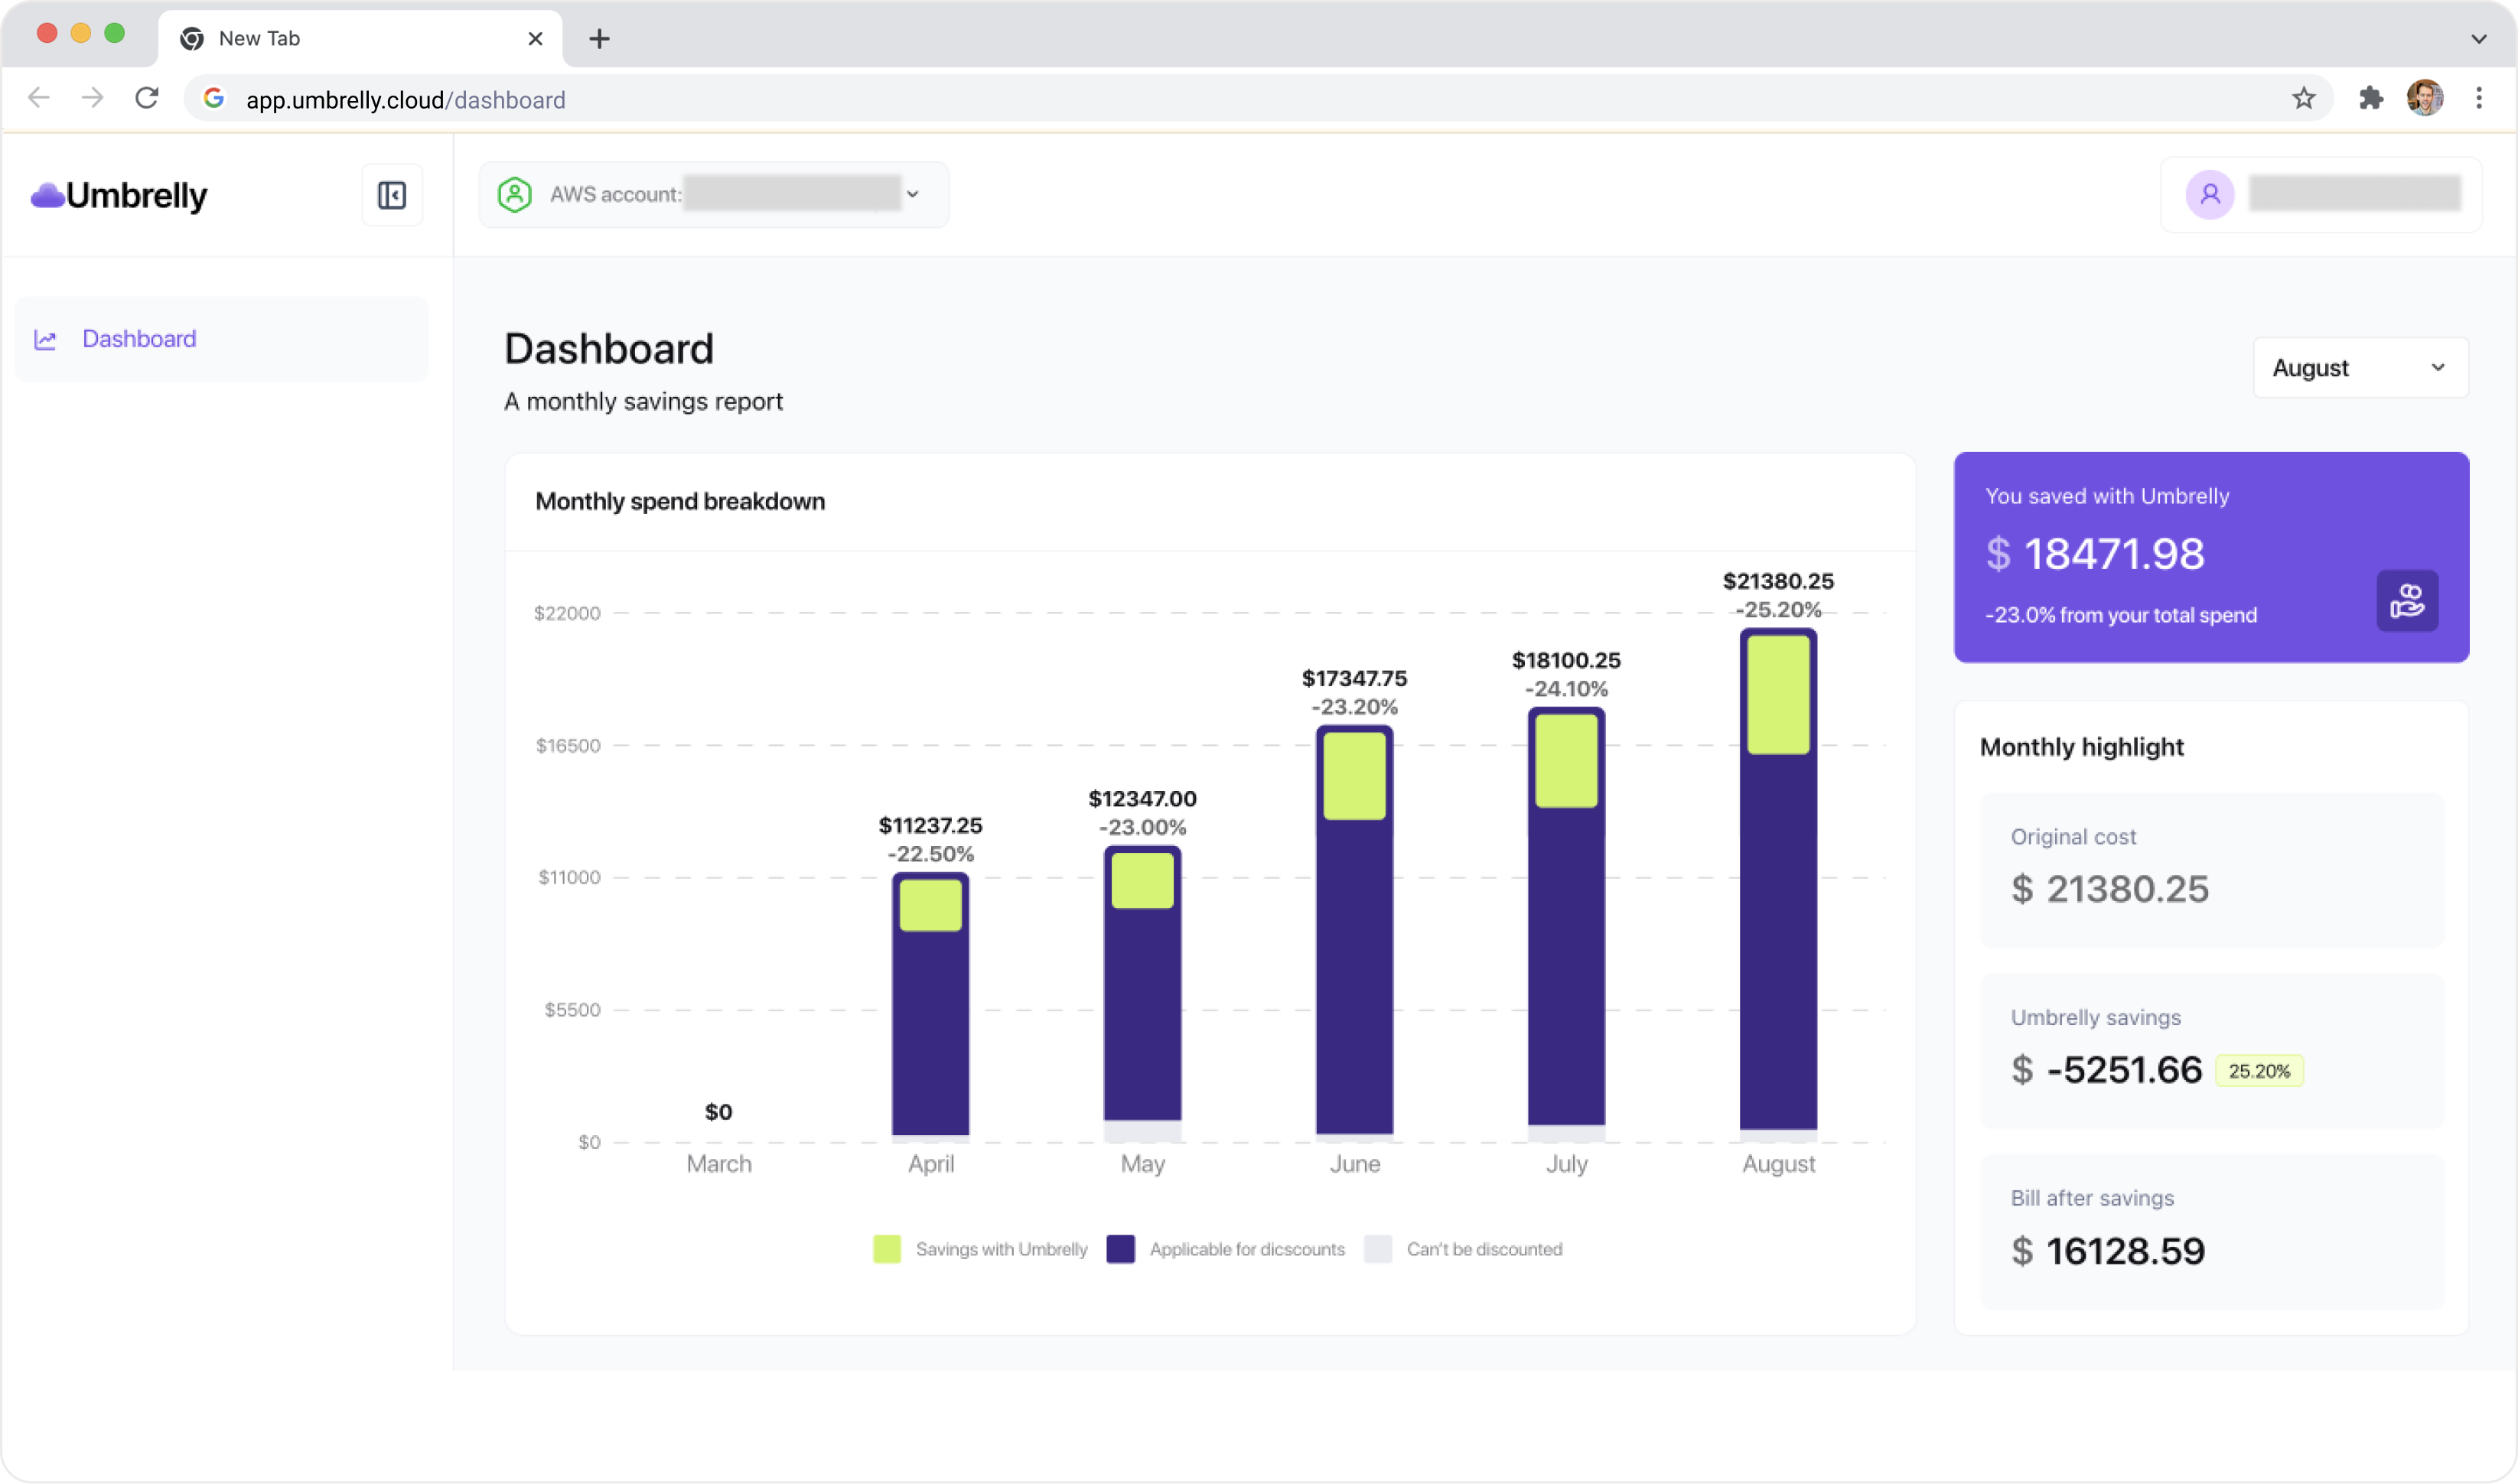Viewport: 2518px width, 1484px height.
Task: Reload the page
Action: pos(147,98)
